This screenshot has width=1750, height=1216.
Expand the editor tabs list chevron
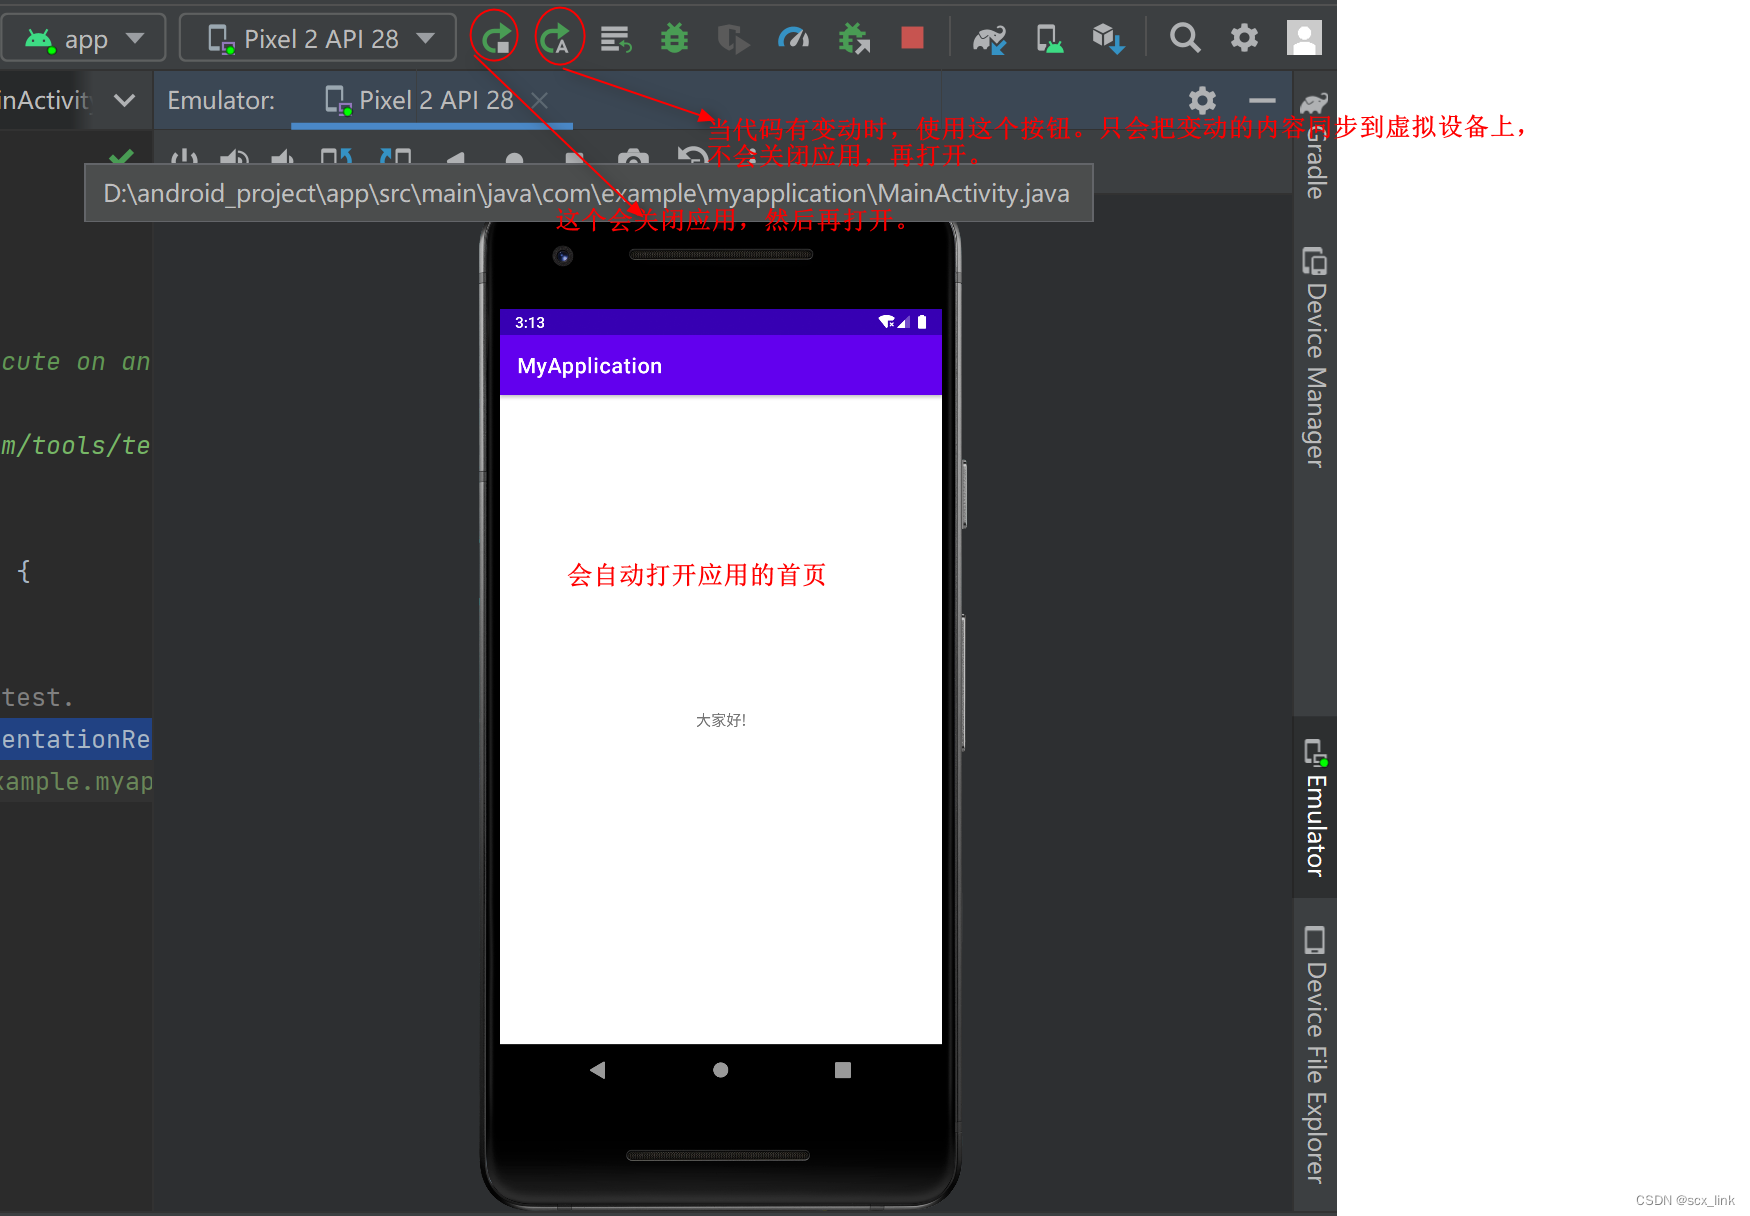pyautogui.click(x=124, y=100)
